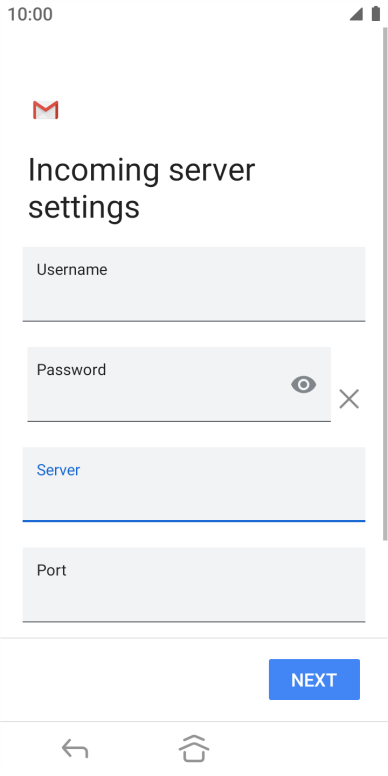The width and height of the screenshot is (388, 776).
Task: Tap the home navigation icon
Action: [x=194, y=749]
